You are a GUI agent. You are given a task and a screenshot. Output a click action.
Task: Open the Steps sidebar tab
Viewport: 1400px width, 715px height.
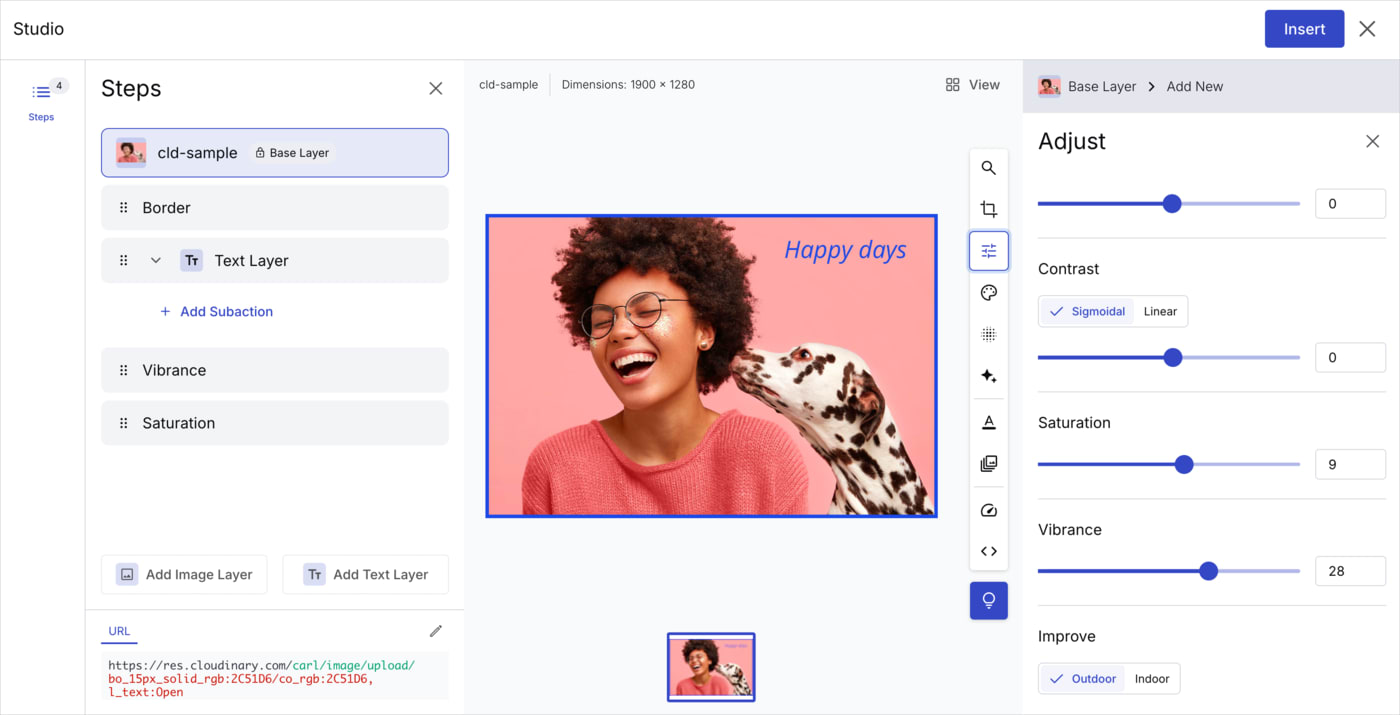[x=41, y=101]
